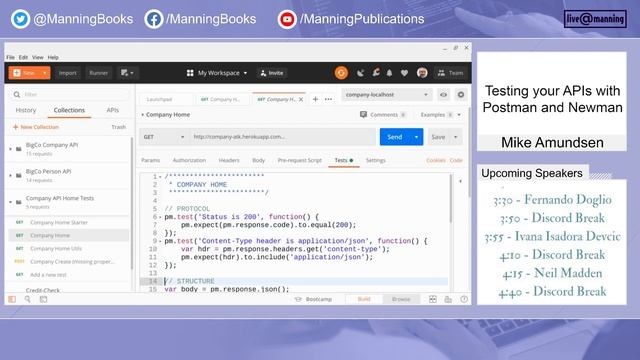Open the sync status orange icon
The height and width of the screenshot is (360, 640).
[x=341, y=73]
